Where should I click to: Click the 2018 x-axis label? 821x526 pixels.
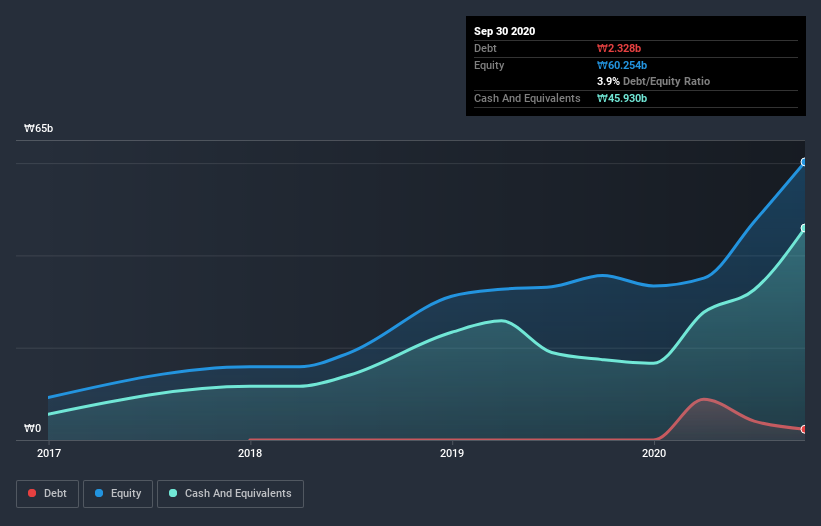(x=250, y=453)
